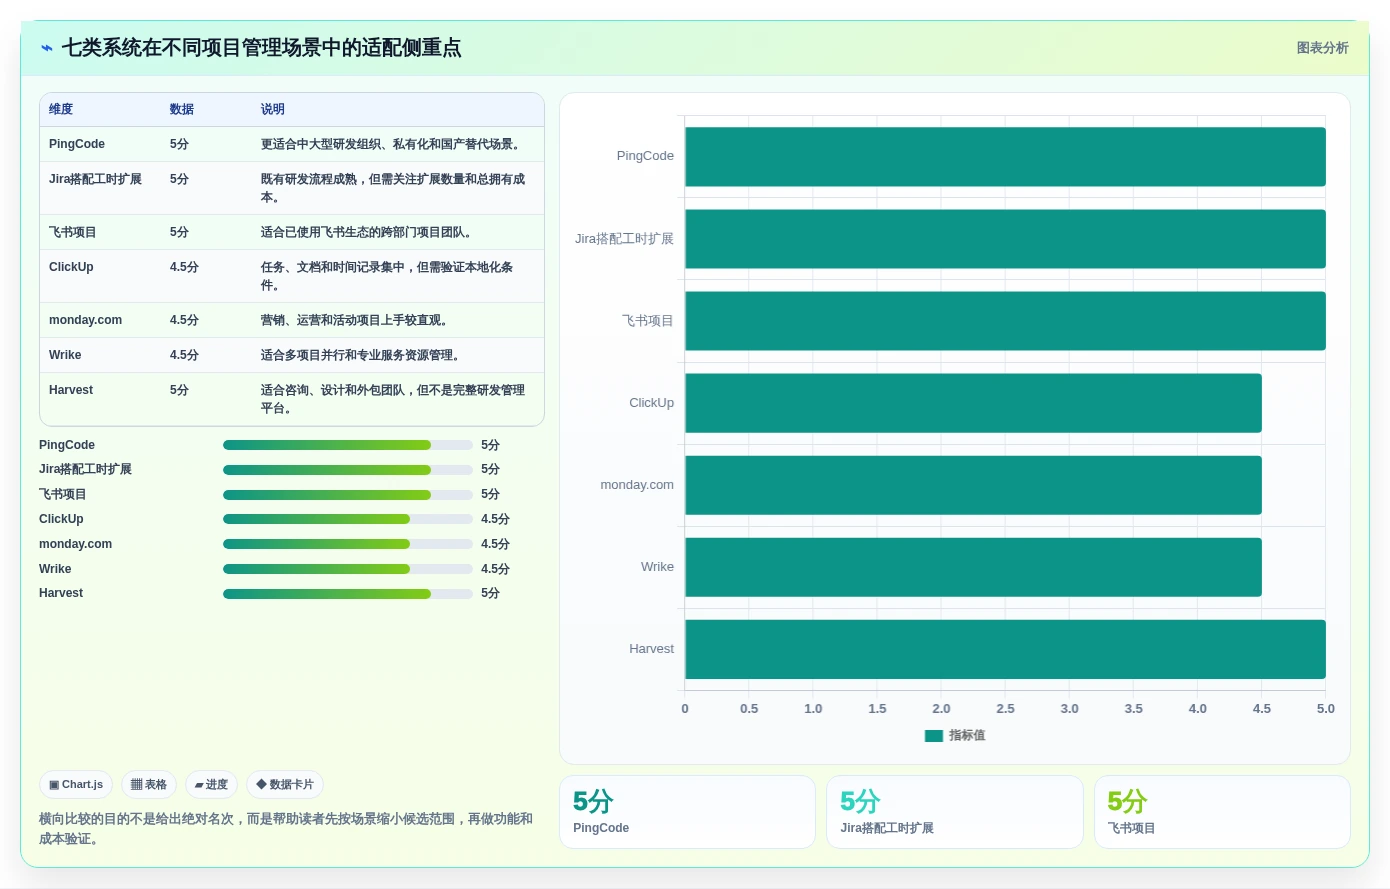Viewport: 1390px width, 889px height.
Task: Click the Harvest progress bar
Action: pos(348,594)
